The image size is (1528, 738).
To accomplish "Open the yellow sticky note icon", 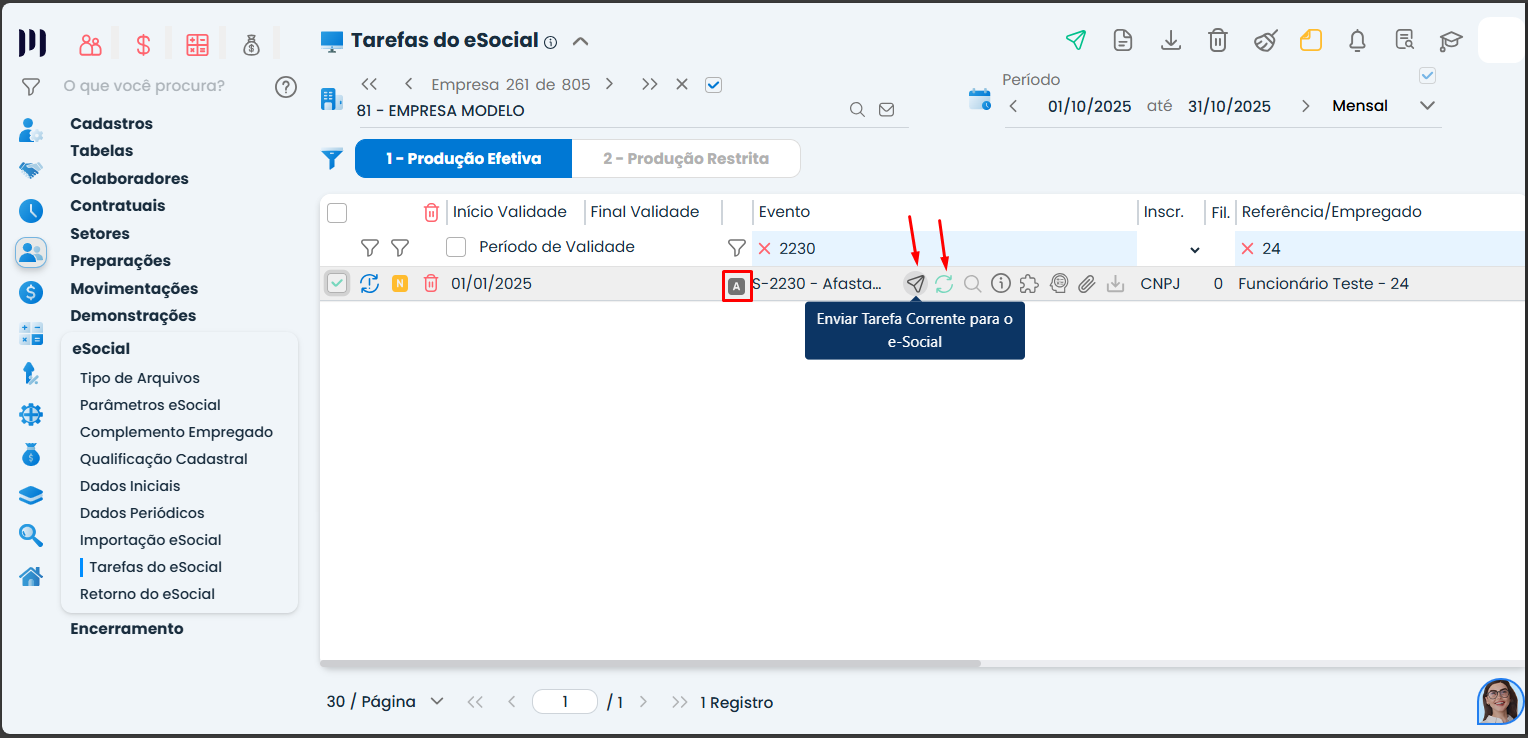I will pos(1311,40).
